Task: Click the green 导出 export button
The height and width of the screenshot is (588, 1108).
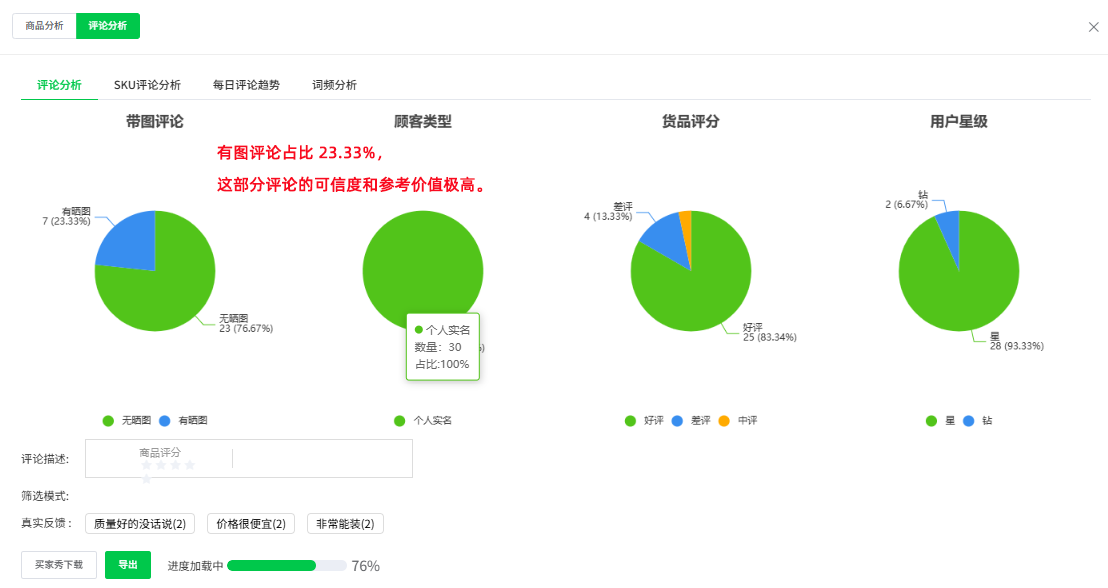Action: pos(128,564)
